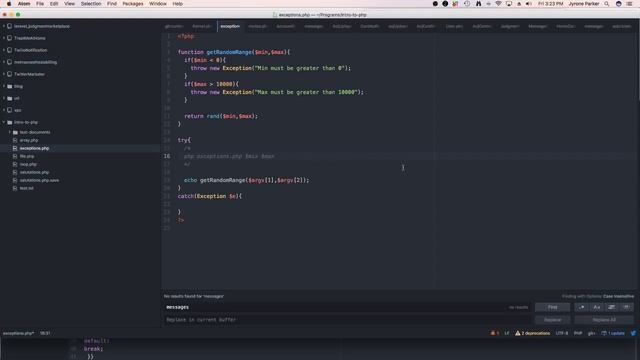Click the LF line ending indicator
The height and width of the screenshot is (360, 640).
pos(507,333)
